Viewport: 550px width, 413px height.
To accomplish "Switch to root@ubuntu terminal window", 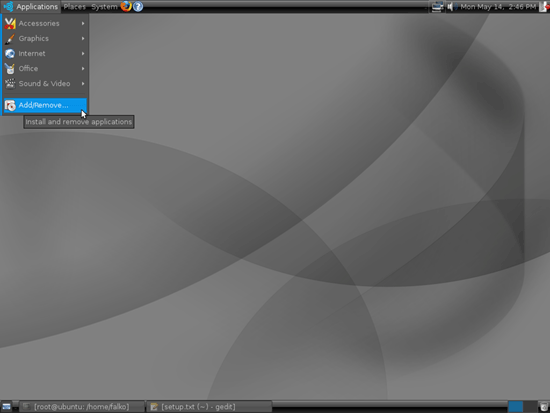I will tap(81, 407).
